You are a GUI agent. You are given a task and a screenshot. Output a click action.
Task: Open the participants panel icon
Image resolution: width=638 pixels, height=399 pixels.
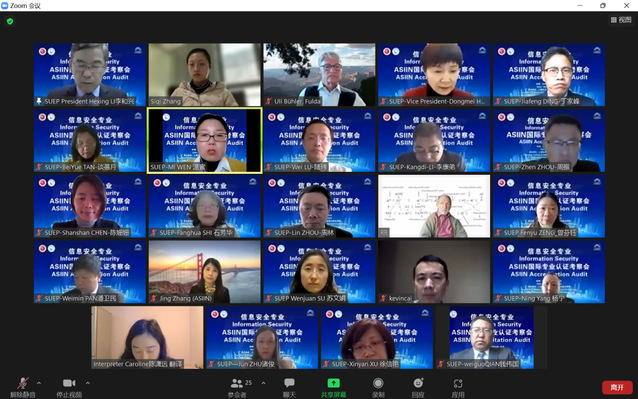pyautogui.click(x=236, y=383)
